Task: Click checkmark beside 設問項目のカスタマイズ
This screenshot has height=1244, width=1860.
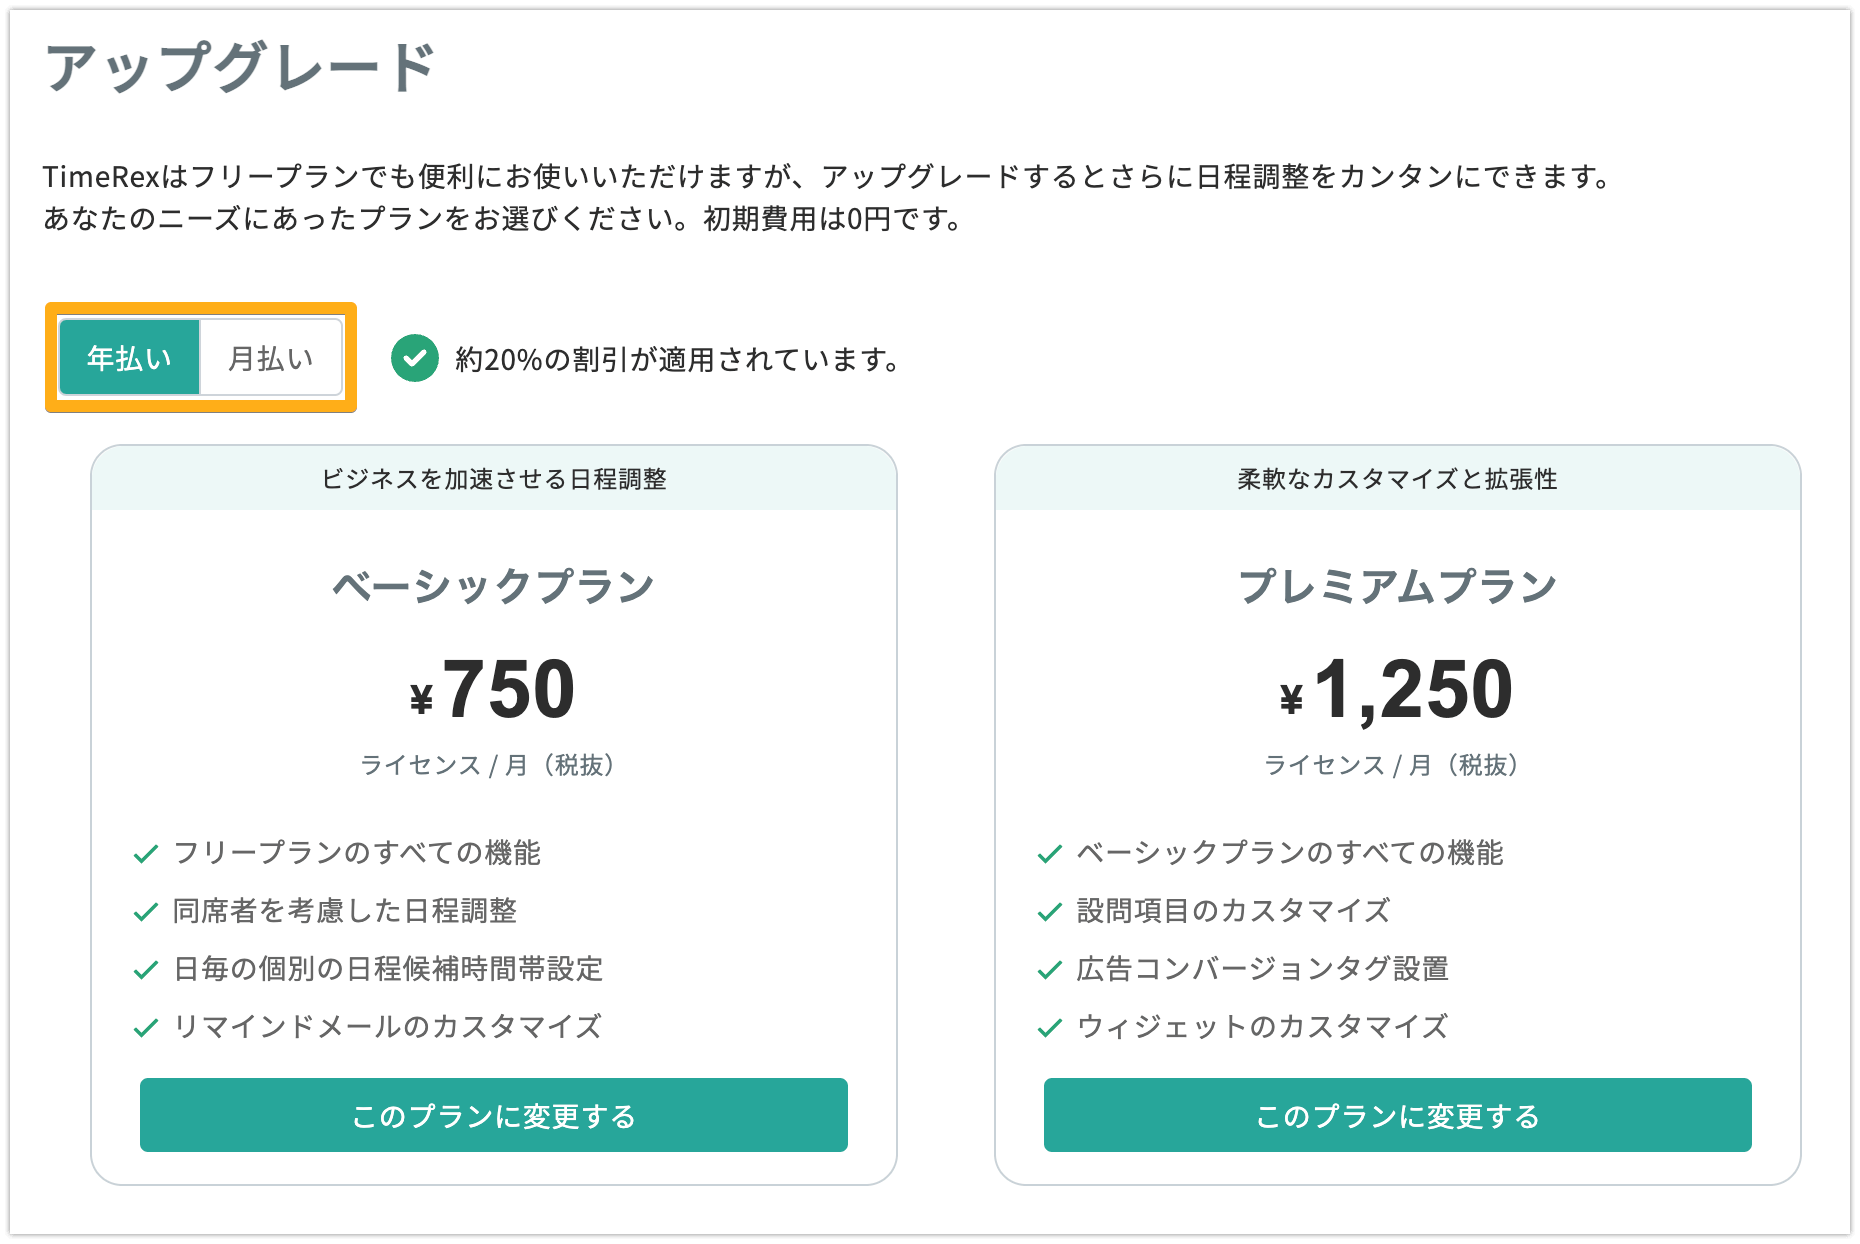Action: [1050, 912]
